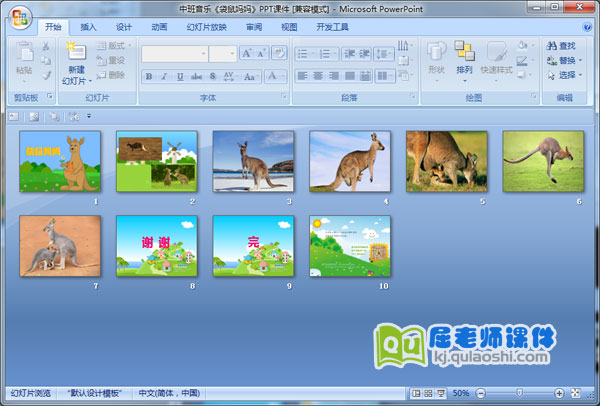Open the font size combo box
The image size is (600, 406).
tap(223, 54)
